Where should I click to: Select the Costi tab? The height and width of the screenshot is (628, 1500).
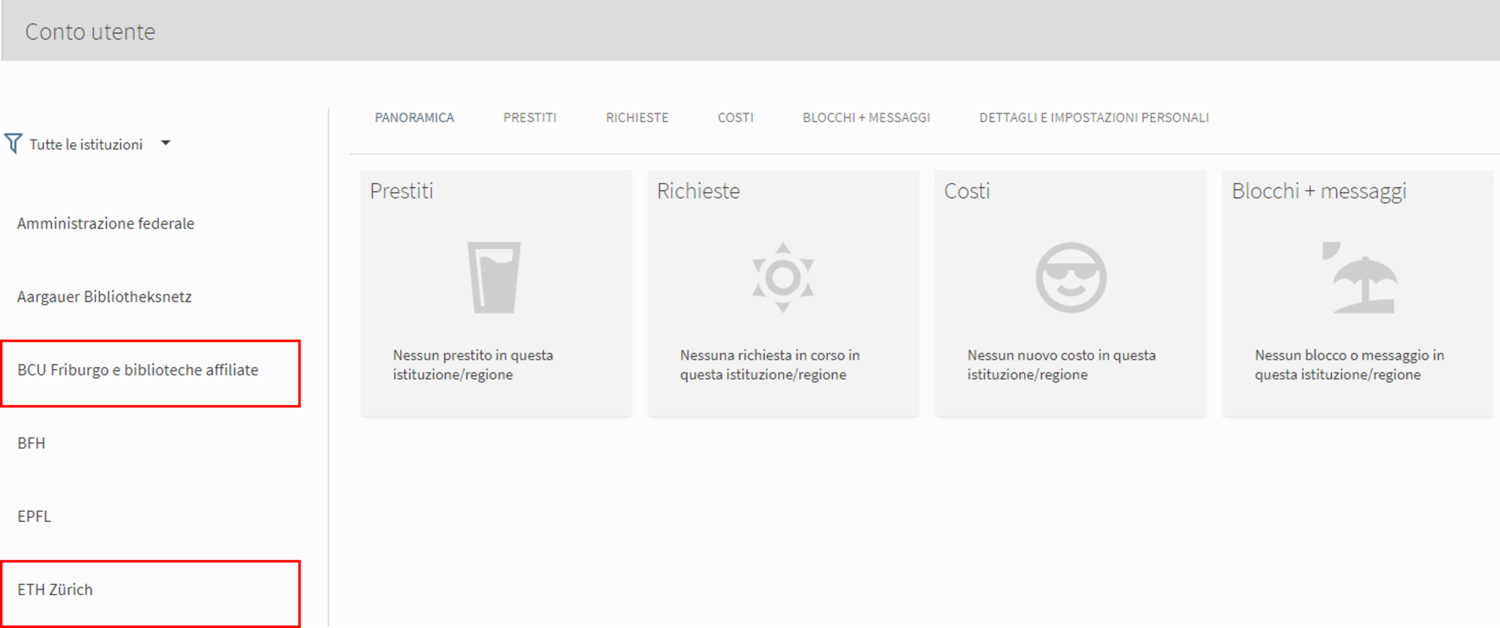(735, 118)
